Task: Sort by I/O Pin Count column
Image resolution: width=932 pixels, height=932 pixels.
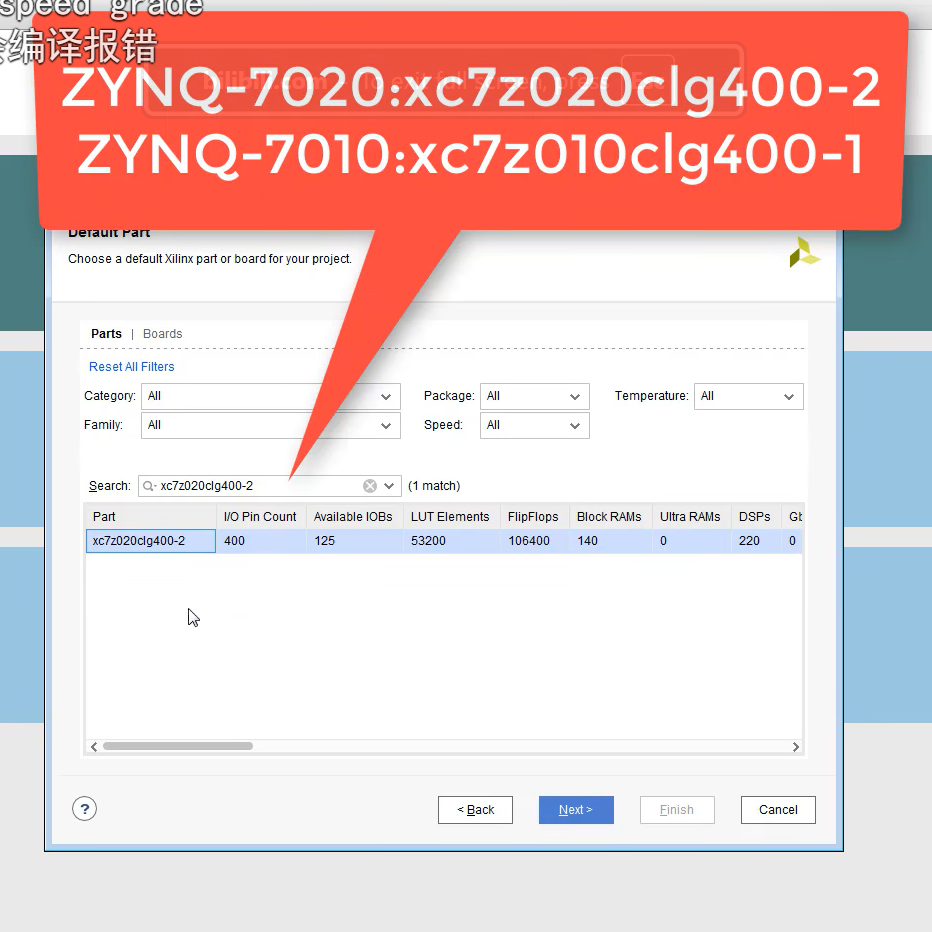Action: tap(261, 517)
